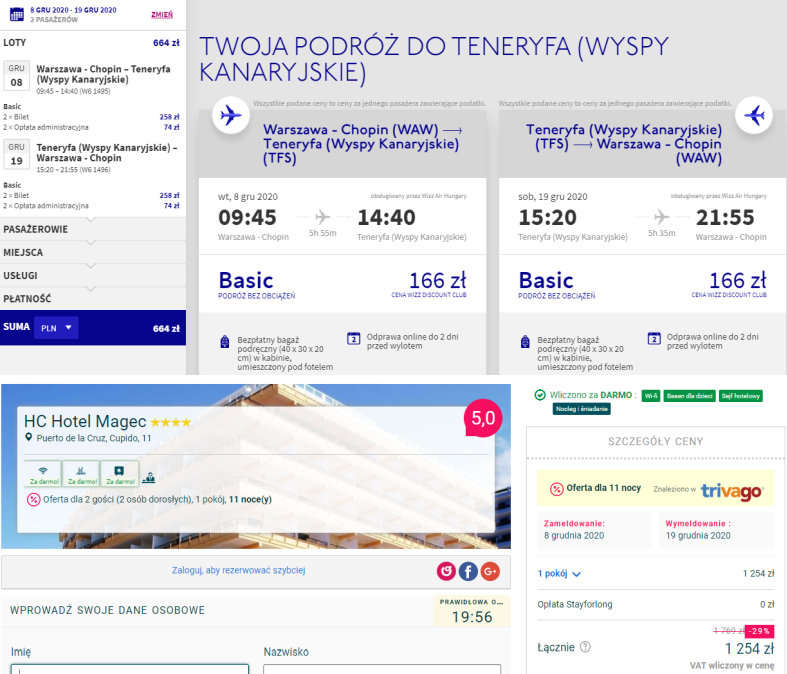Click the free hotel safe amenity icon

119,474
